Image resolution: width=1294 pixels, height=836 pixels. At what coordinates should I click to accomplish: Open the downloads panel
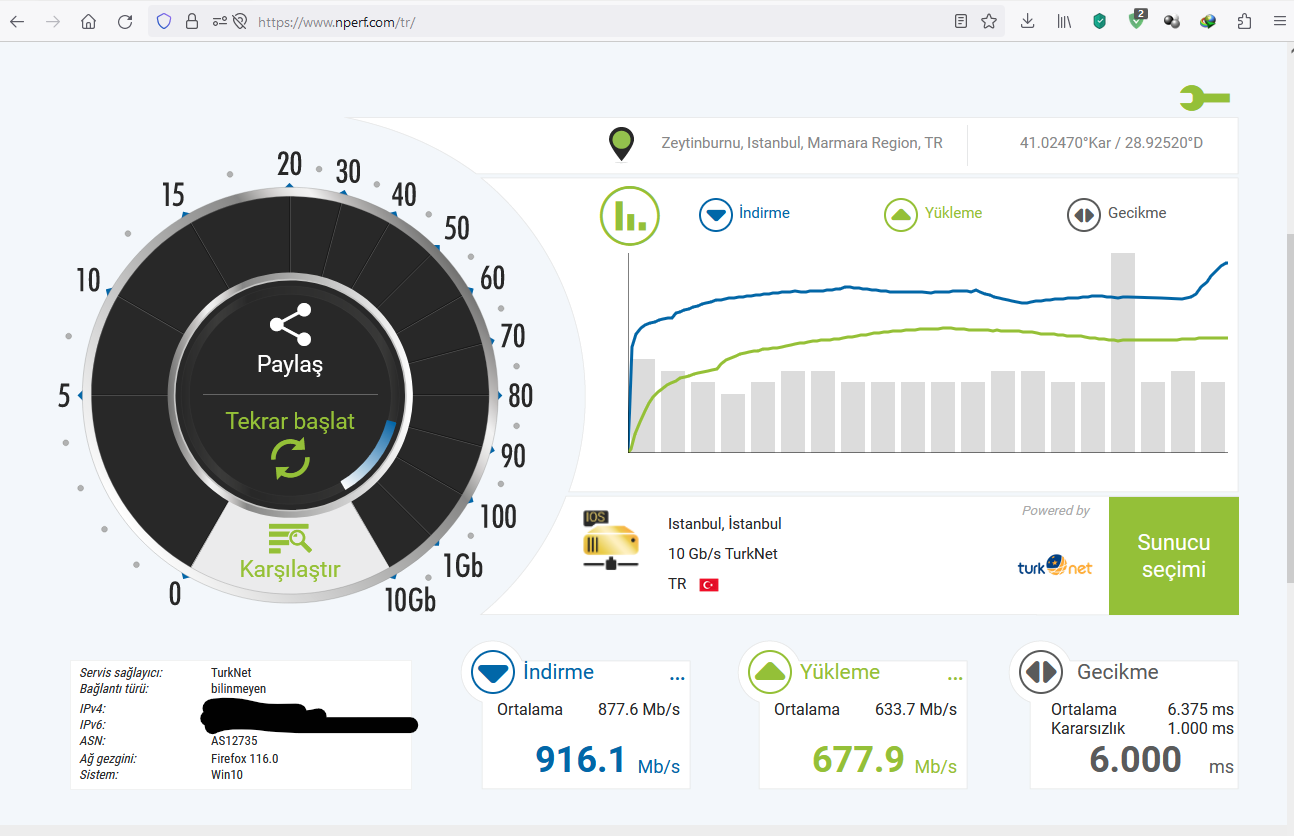pos(1027,21)
